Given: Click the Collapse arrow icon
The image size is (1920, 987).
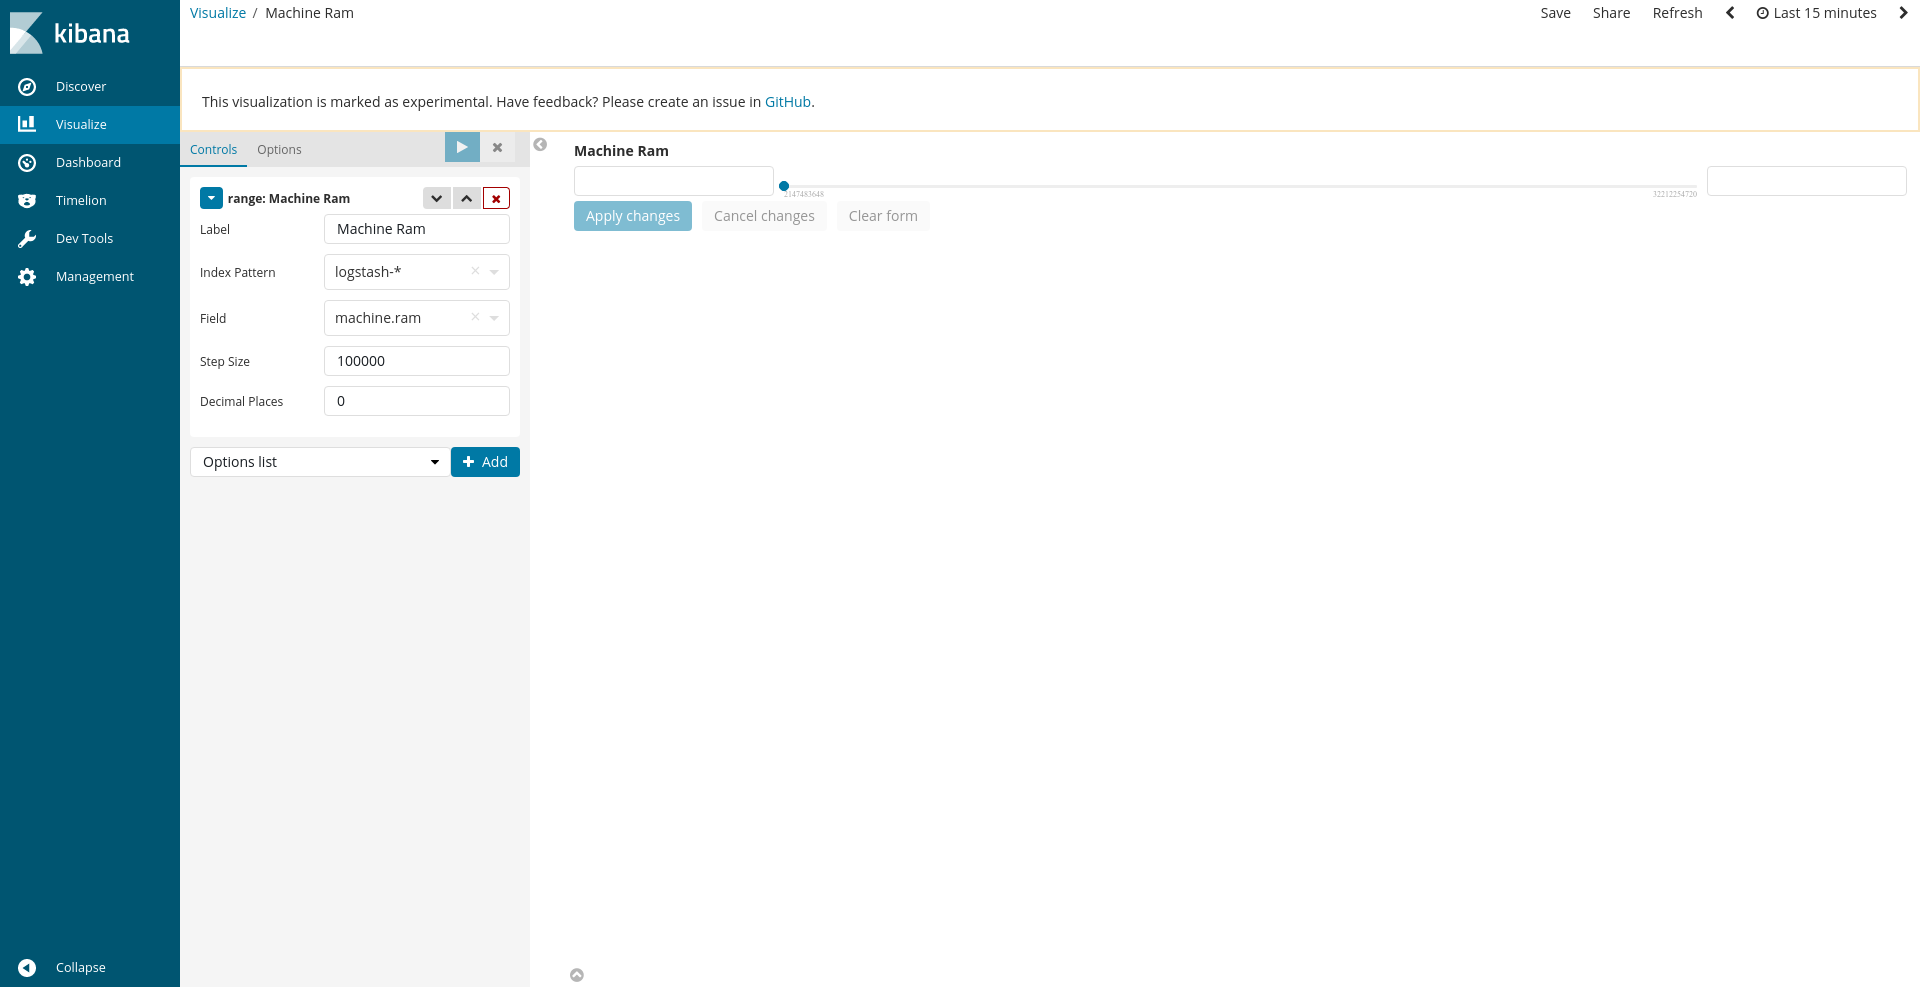Looking at the screenshot, I should [27, 968].
